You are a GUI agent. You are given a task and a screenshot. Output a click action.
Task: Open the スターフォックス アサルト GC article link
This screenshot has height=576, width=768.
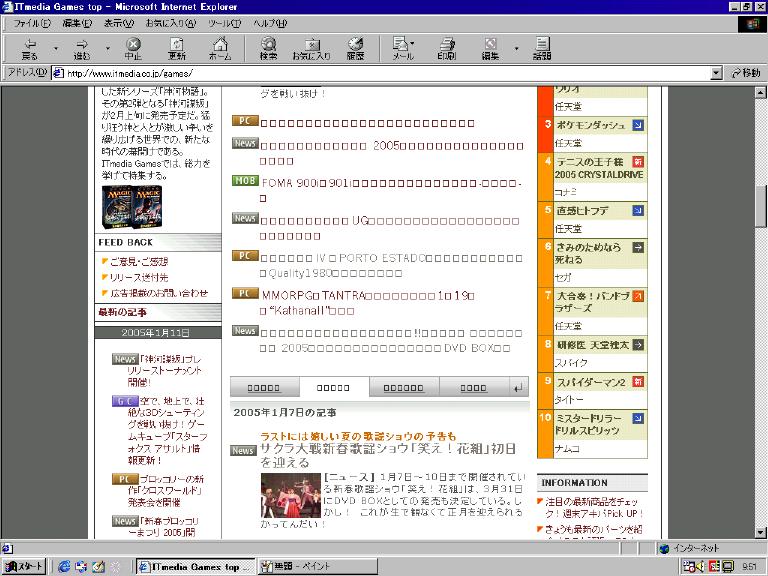coord(168,431)
